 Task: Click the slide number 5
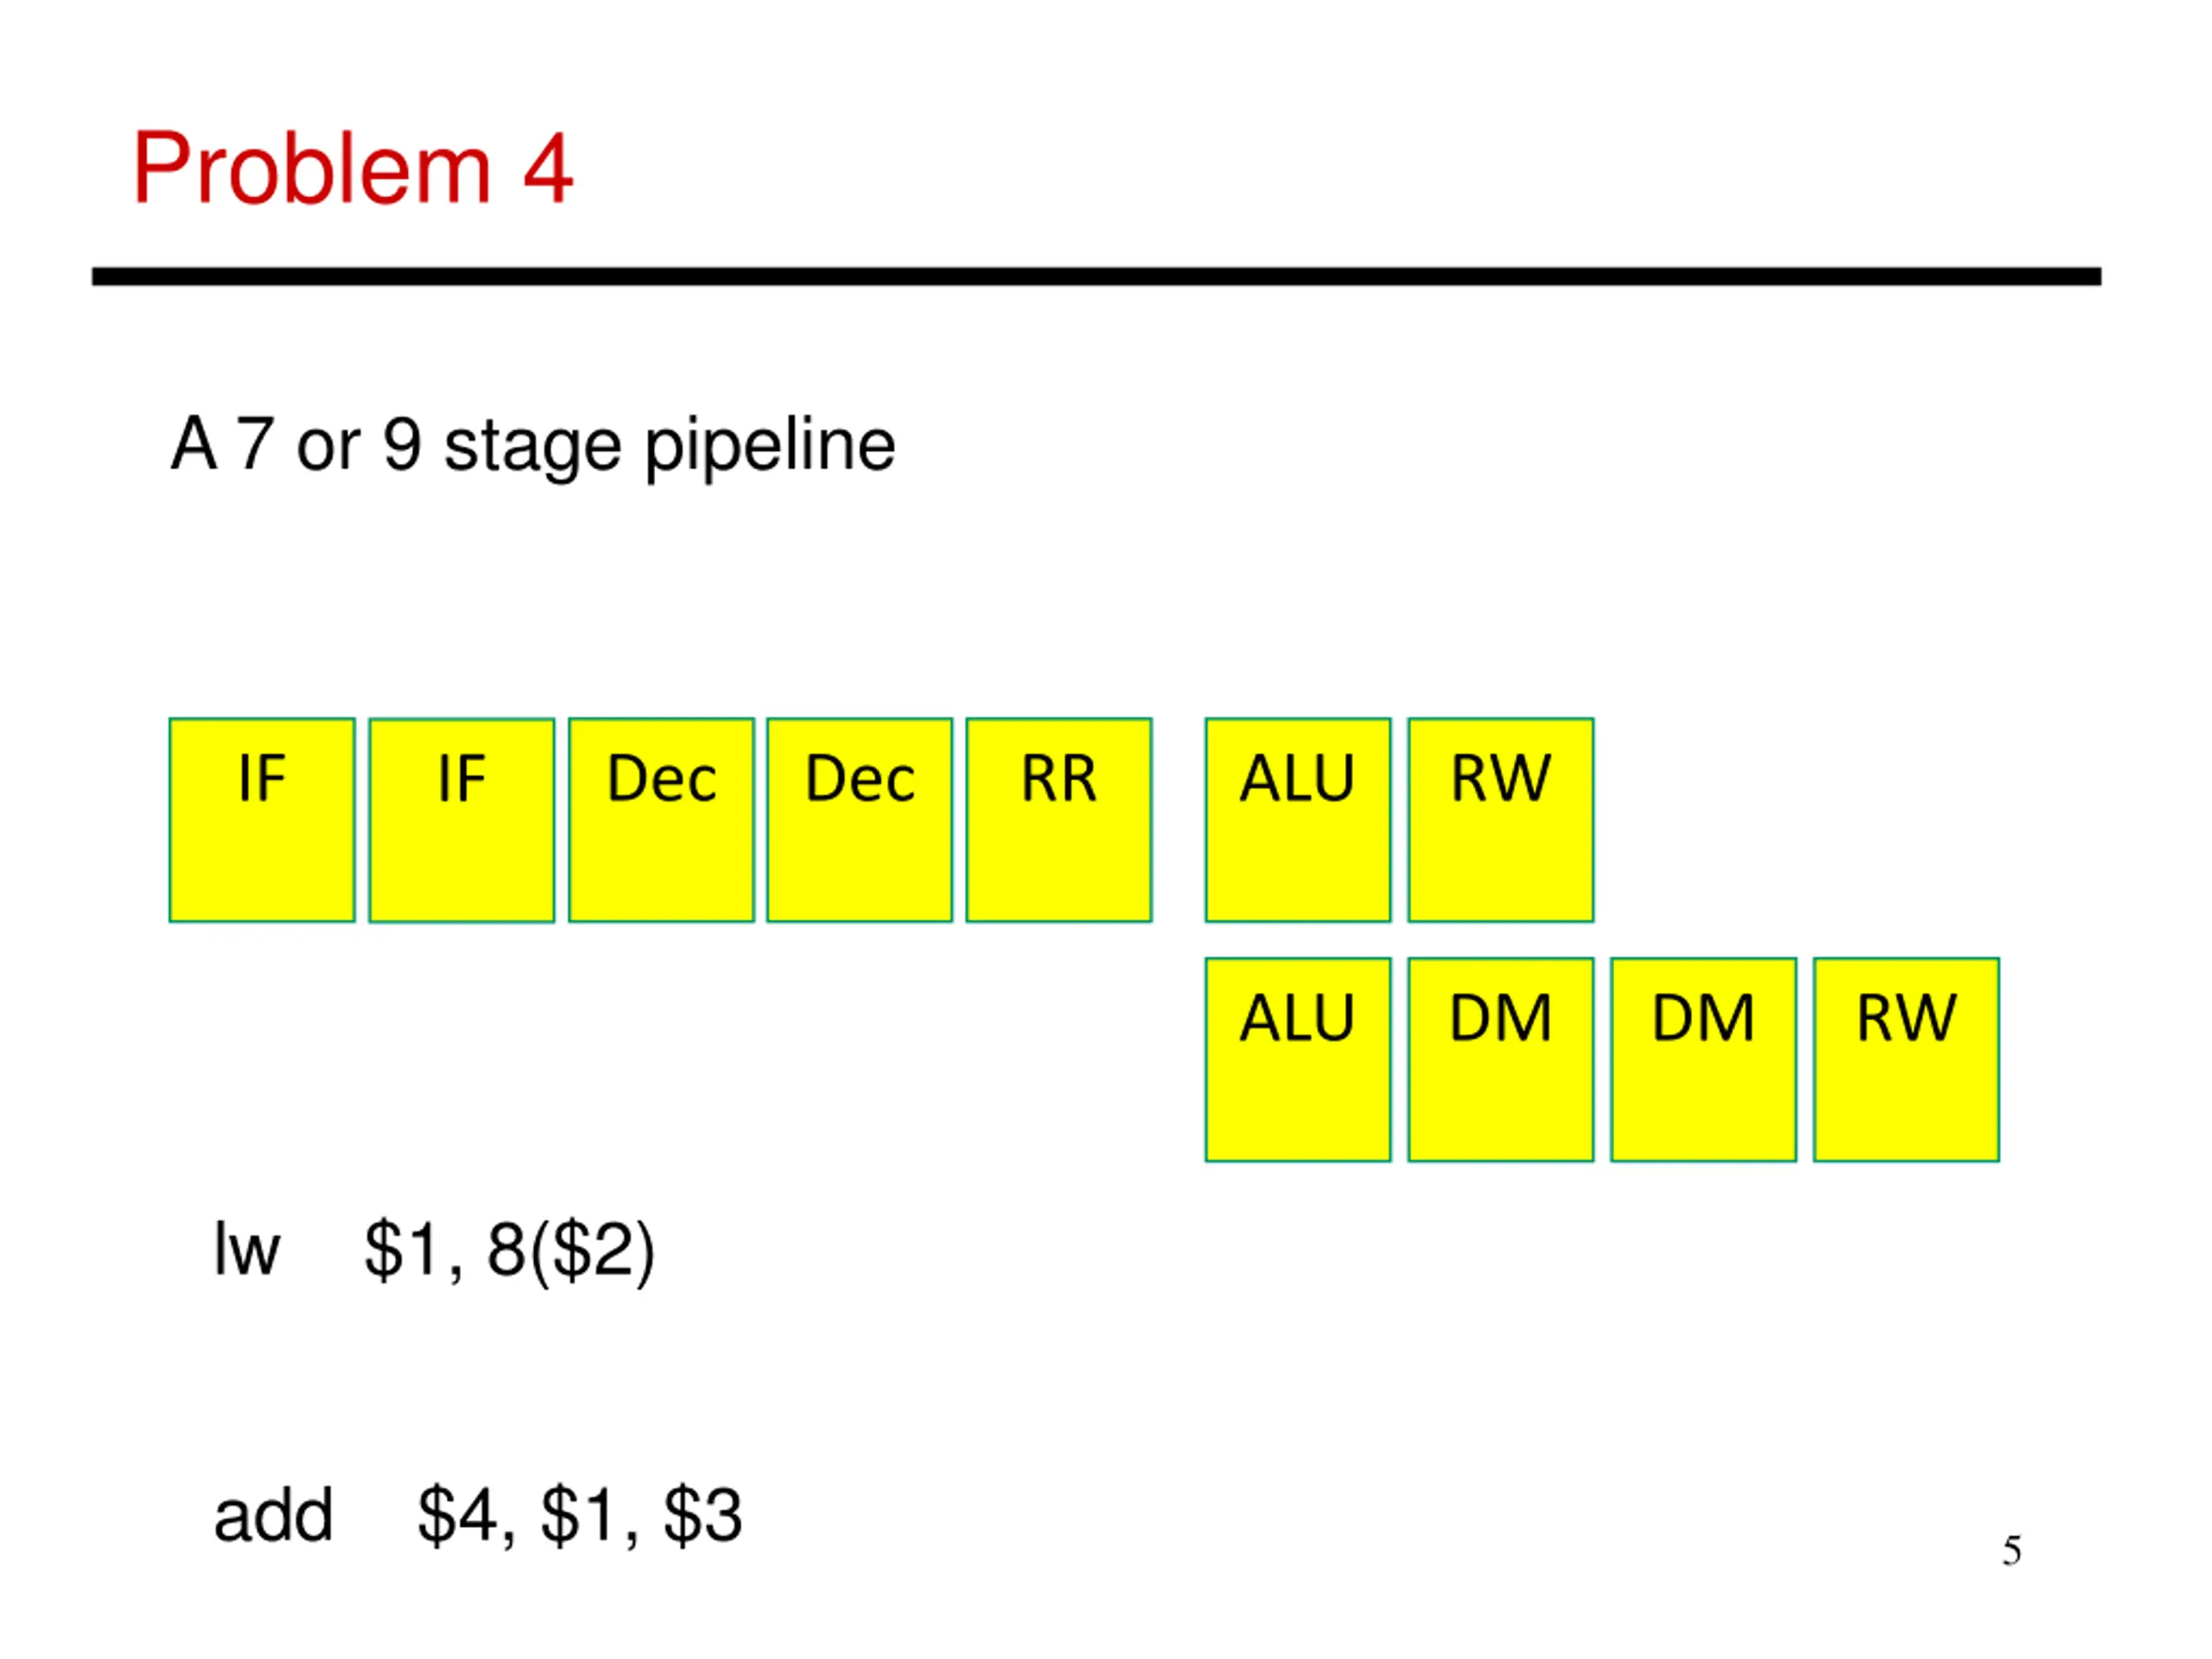(x=2012, y=1552)
